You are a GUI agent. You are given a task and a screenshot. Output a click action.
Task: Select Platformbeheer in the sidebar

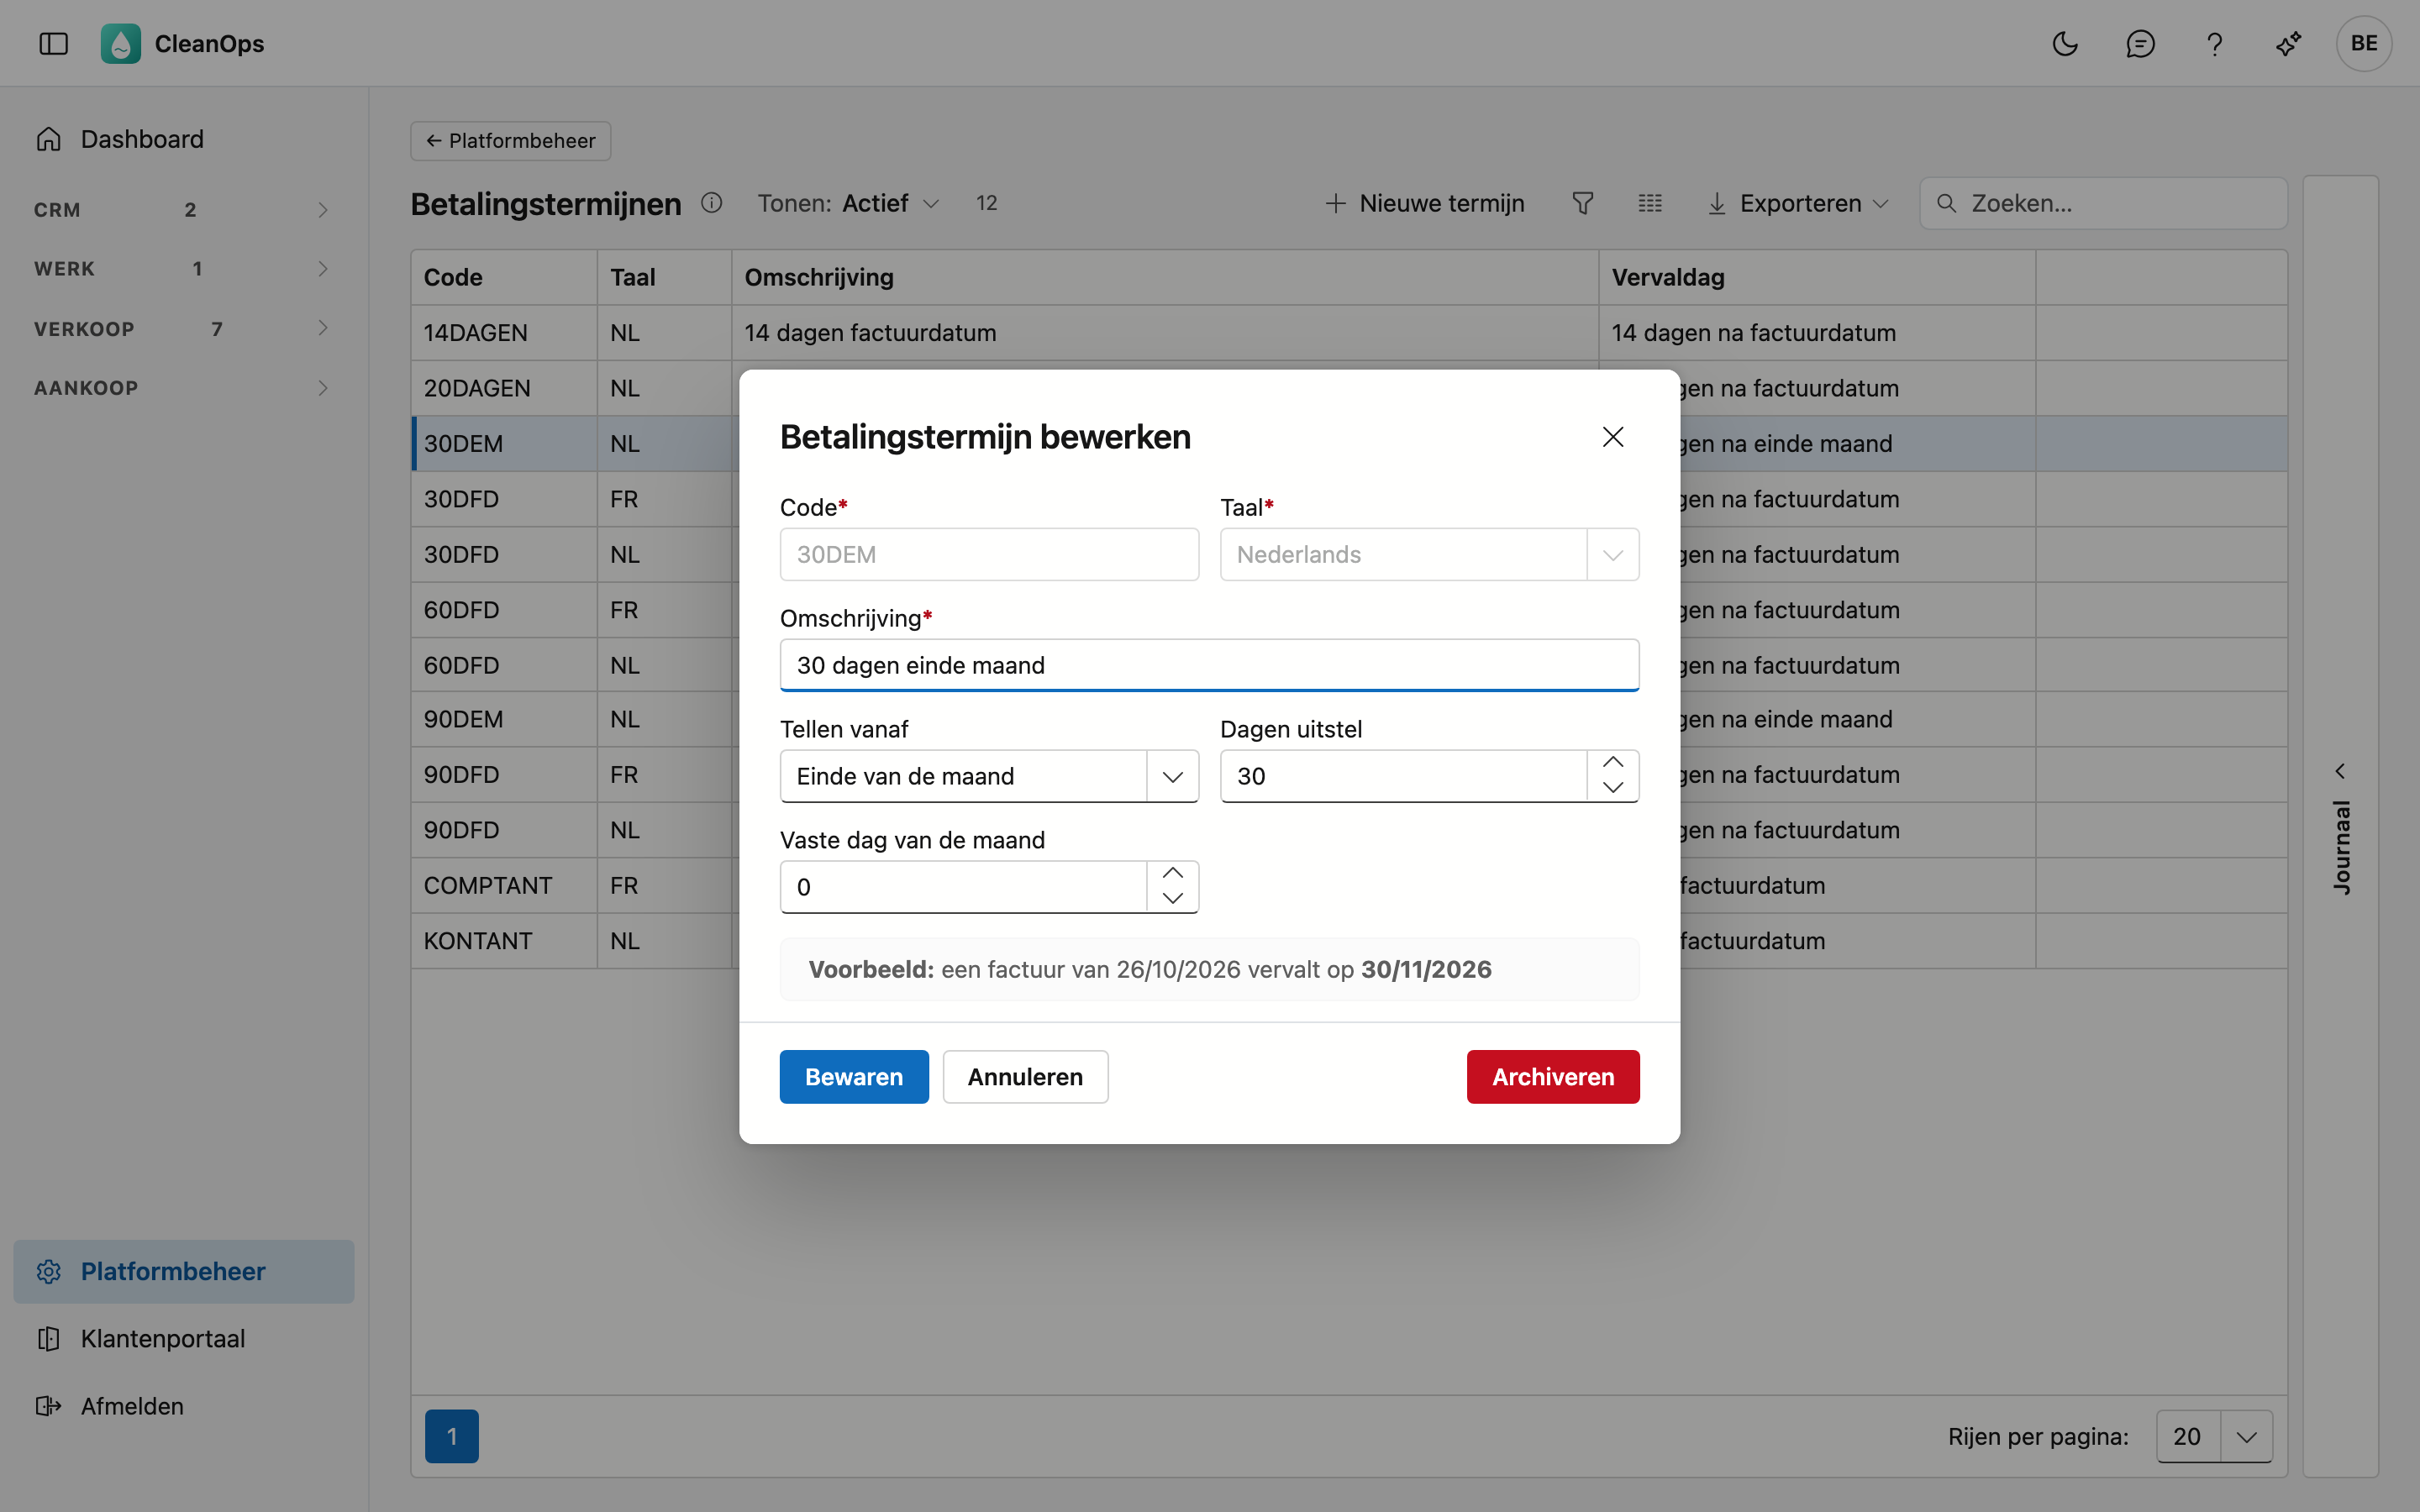pyautogui.click(x=183, y=1271)
